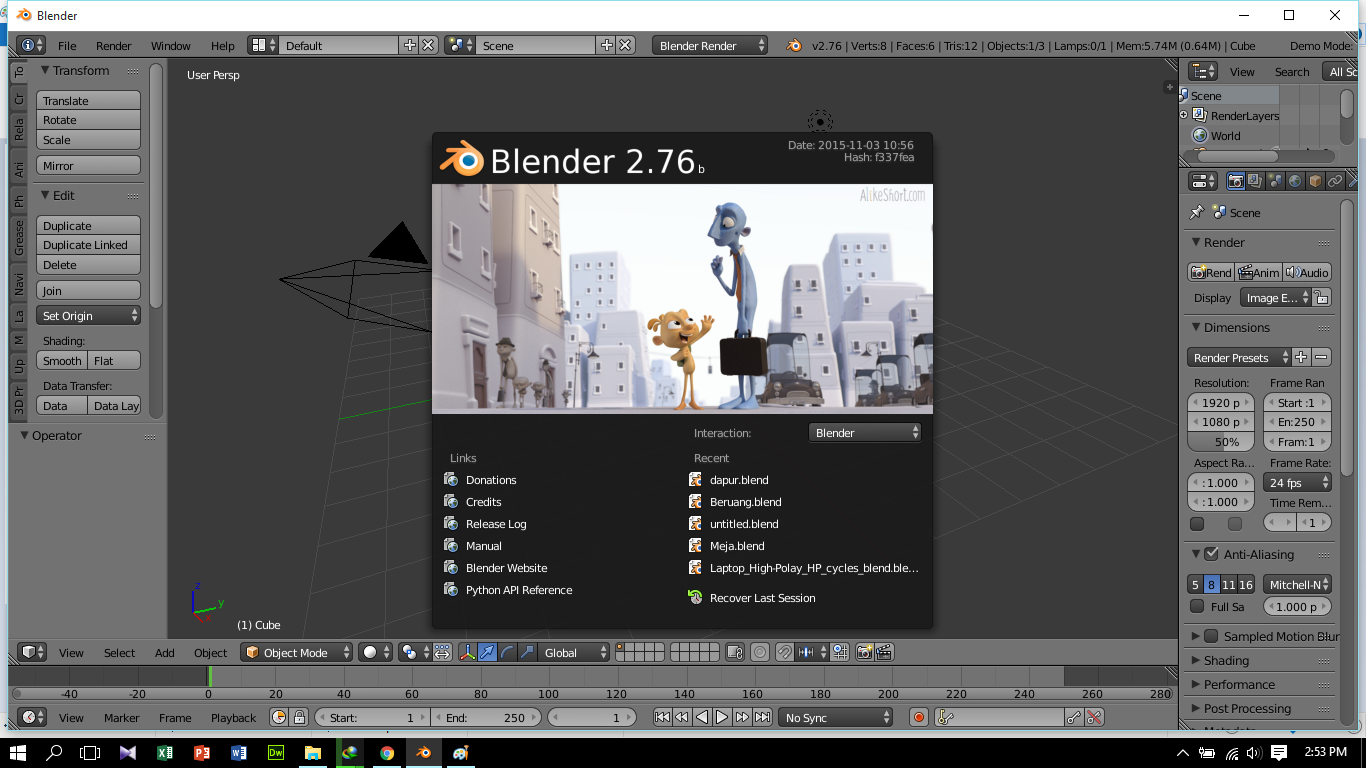Click the Duplicate Linked button
This screenshot has height=768, width=1366.
pyautogui.click(x=89, y=245)
